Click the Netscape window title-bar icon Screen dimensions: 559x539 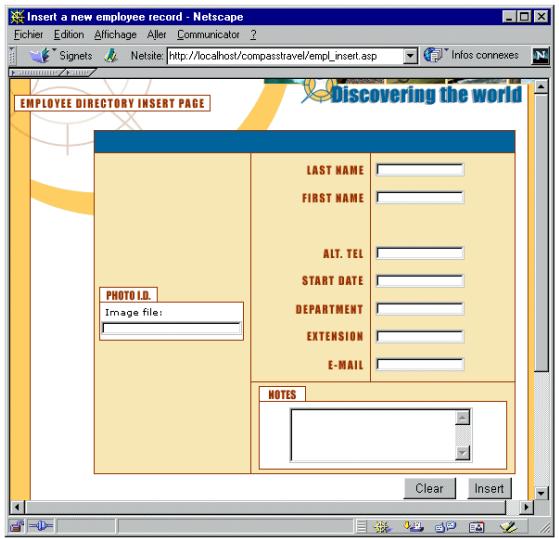coord(17,17)
